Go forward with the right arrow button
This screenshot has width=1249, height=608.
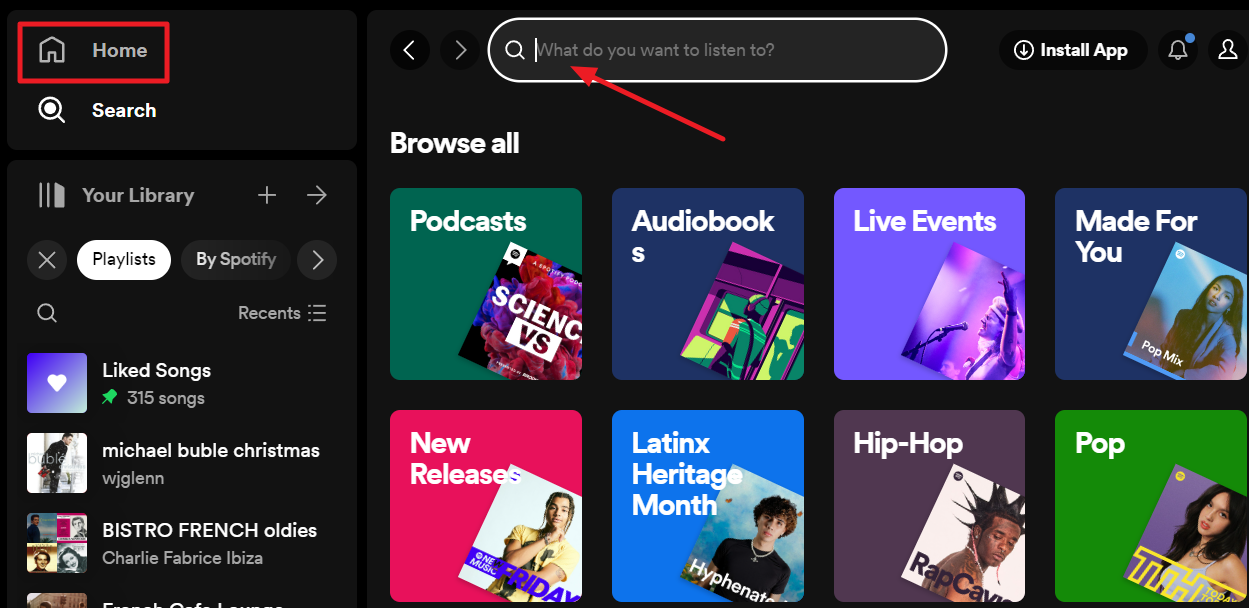pyautogui.click(x=460, y=50)
